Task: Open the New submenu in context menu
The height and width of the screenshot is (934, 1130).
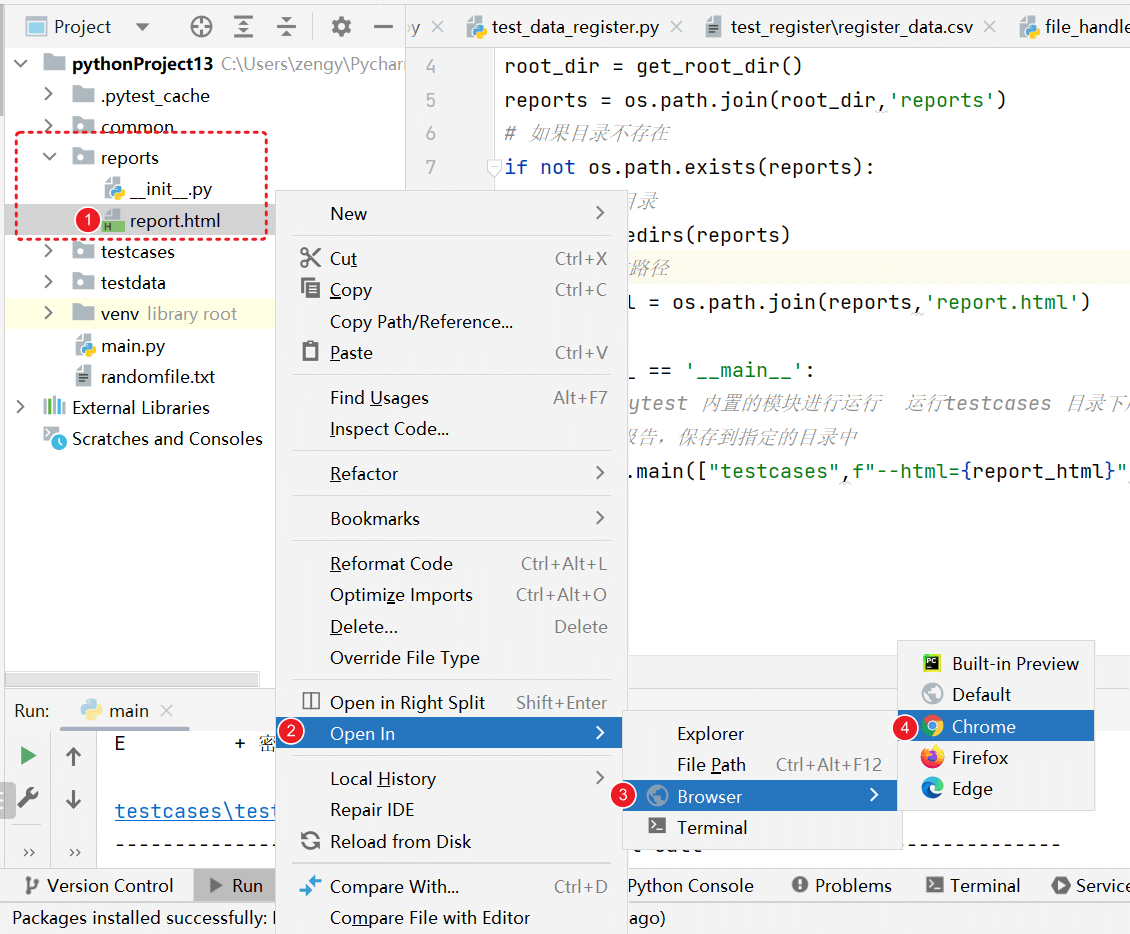Action: click(x=452, y=213)
